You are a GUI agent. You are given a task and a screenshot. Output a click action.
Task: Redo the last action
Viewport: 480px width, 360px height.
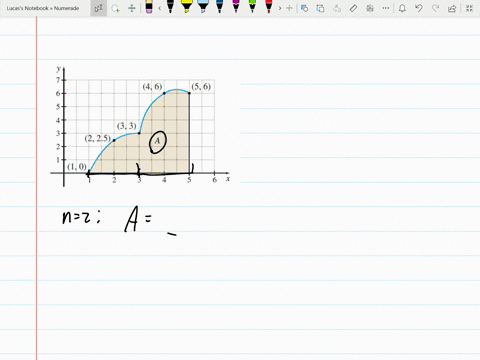(x=435, y=8)
